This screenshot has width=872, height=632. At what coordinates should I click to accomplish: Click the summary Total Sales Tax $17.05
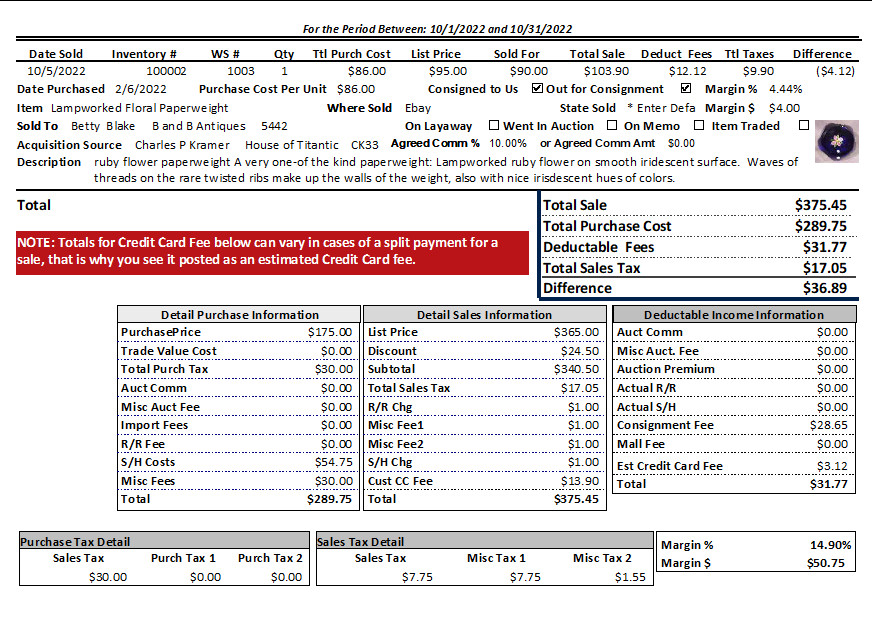[825, 269]
